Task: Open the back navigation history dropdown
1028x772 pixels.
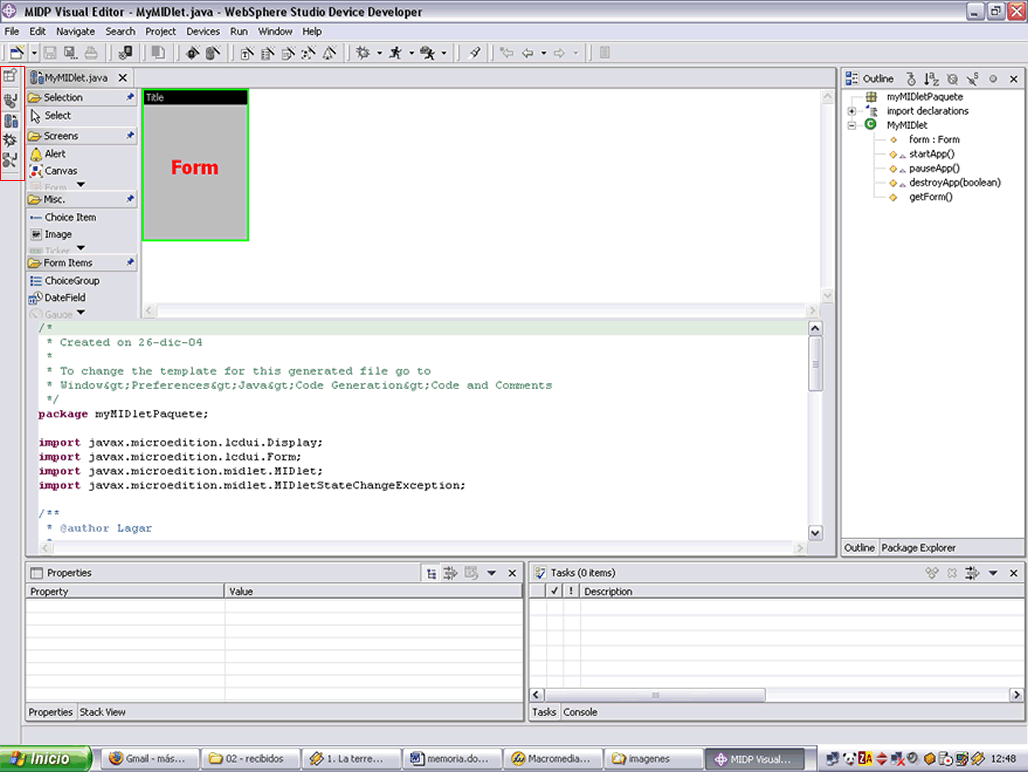Action: 544,54
